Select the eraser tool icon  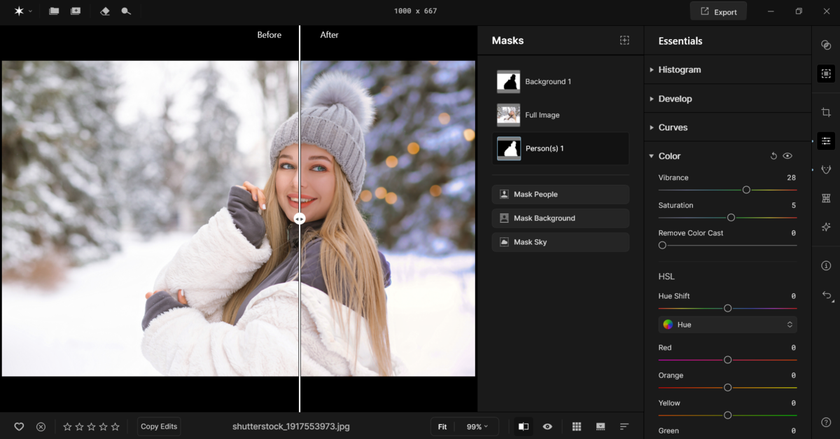click(x=105, y=11)
